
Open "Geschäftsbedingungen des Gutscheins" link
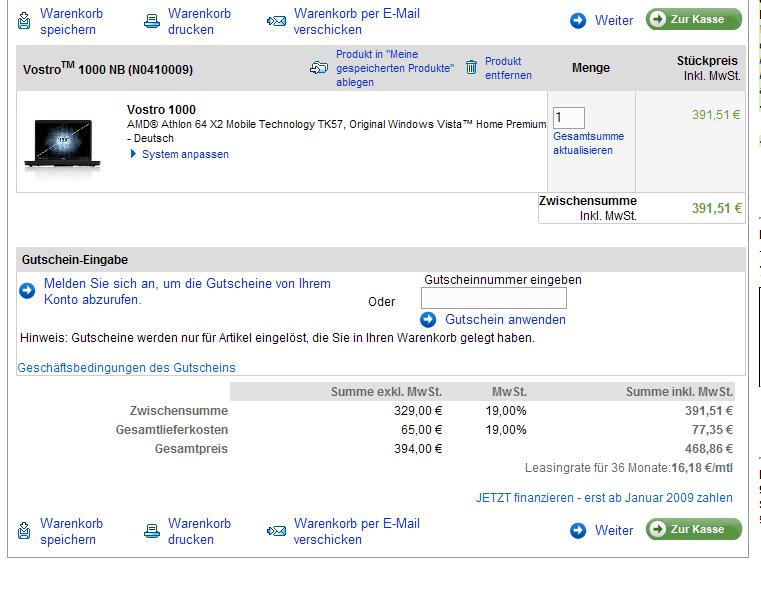pyautogui.click(x=127, y=367)
